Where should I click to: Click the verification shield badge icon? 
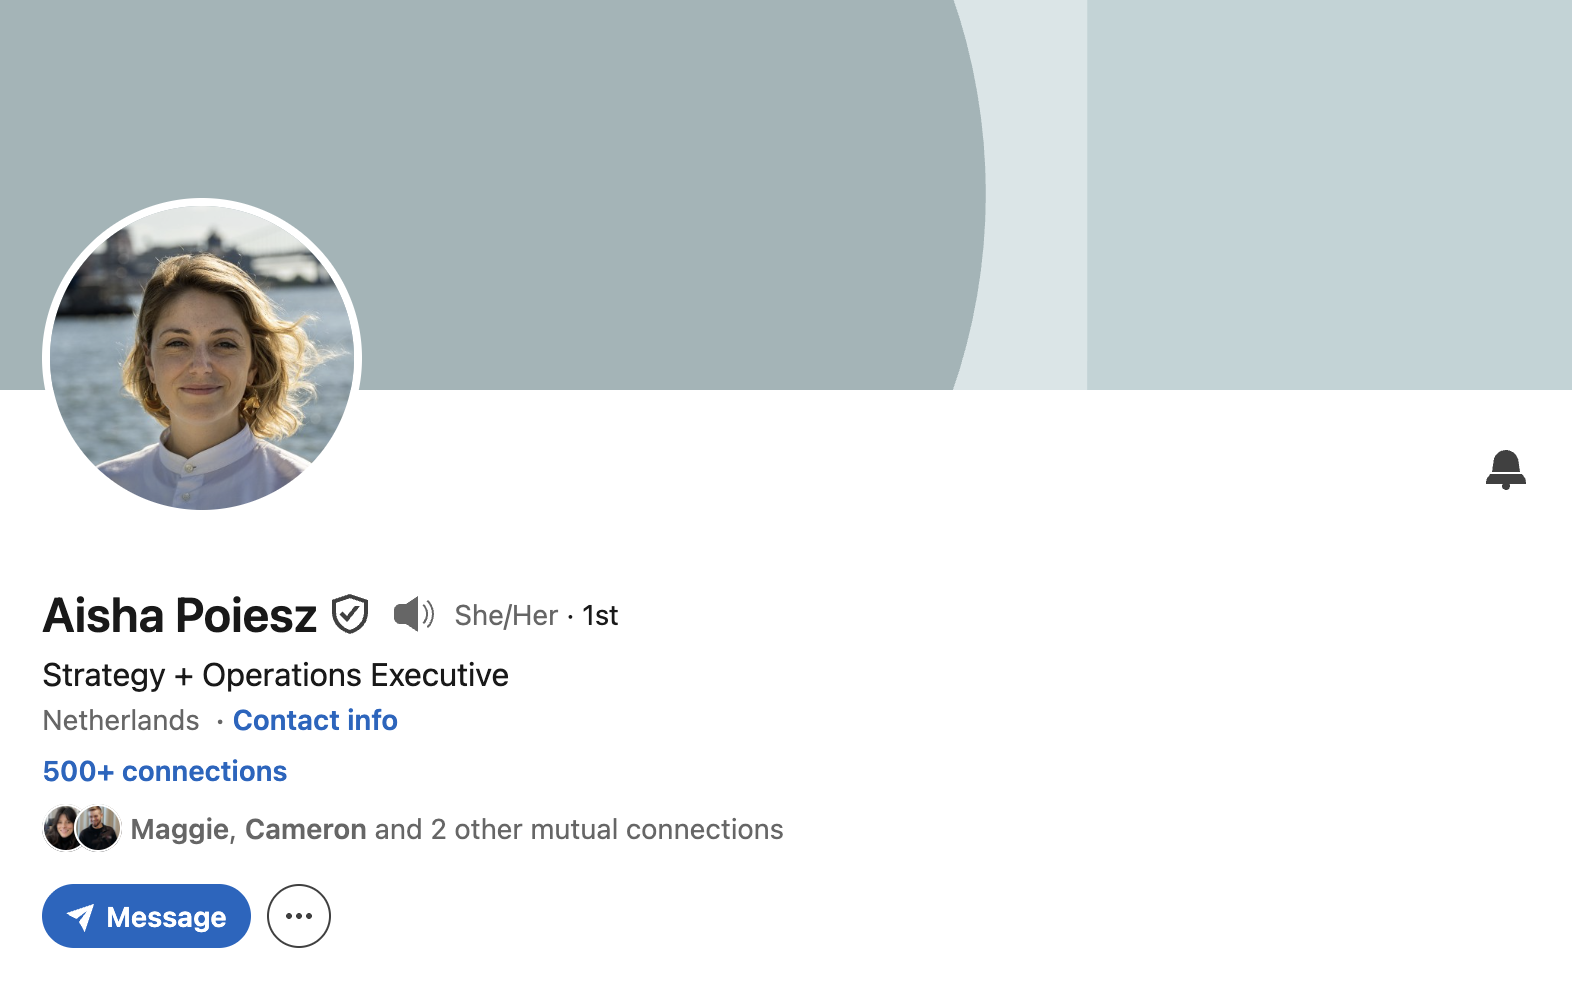tap(350, 614)
